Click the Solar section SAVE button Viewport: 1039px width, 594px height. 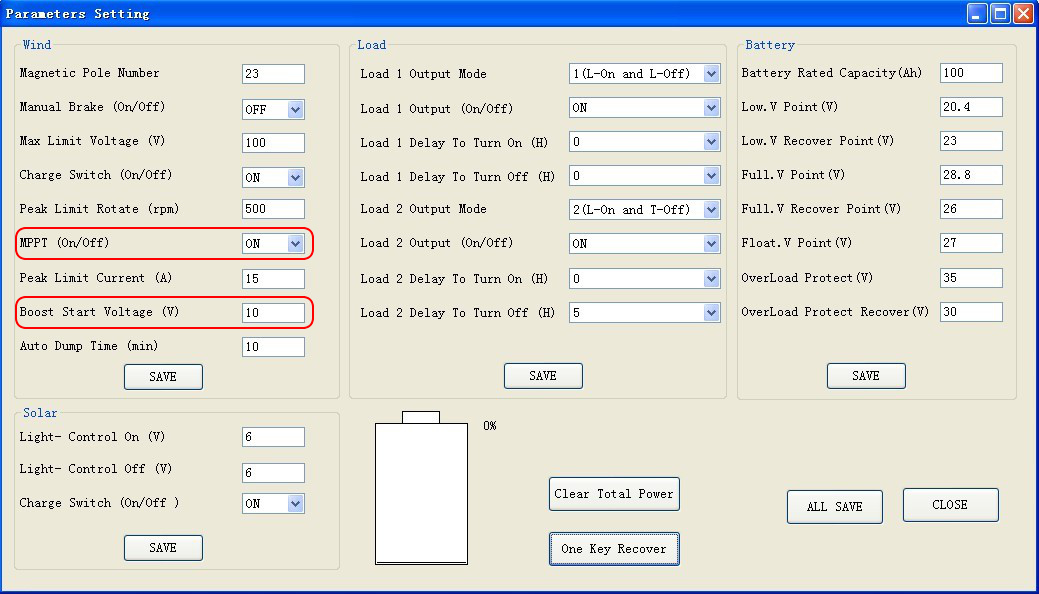tap(163, 548)
